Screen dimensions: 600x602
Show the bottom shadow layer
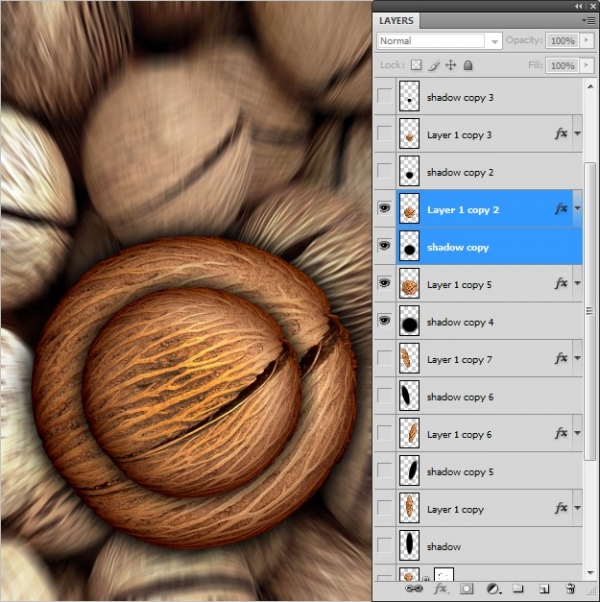click(x=385, y=545)
